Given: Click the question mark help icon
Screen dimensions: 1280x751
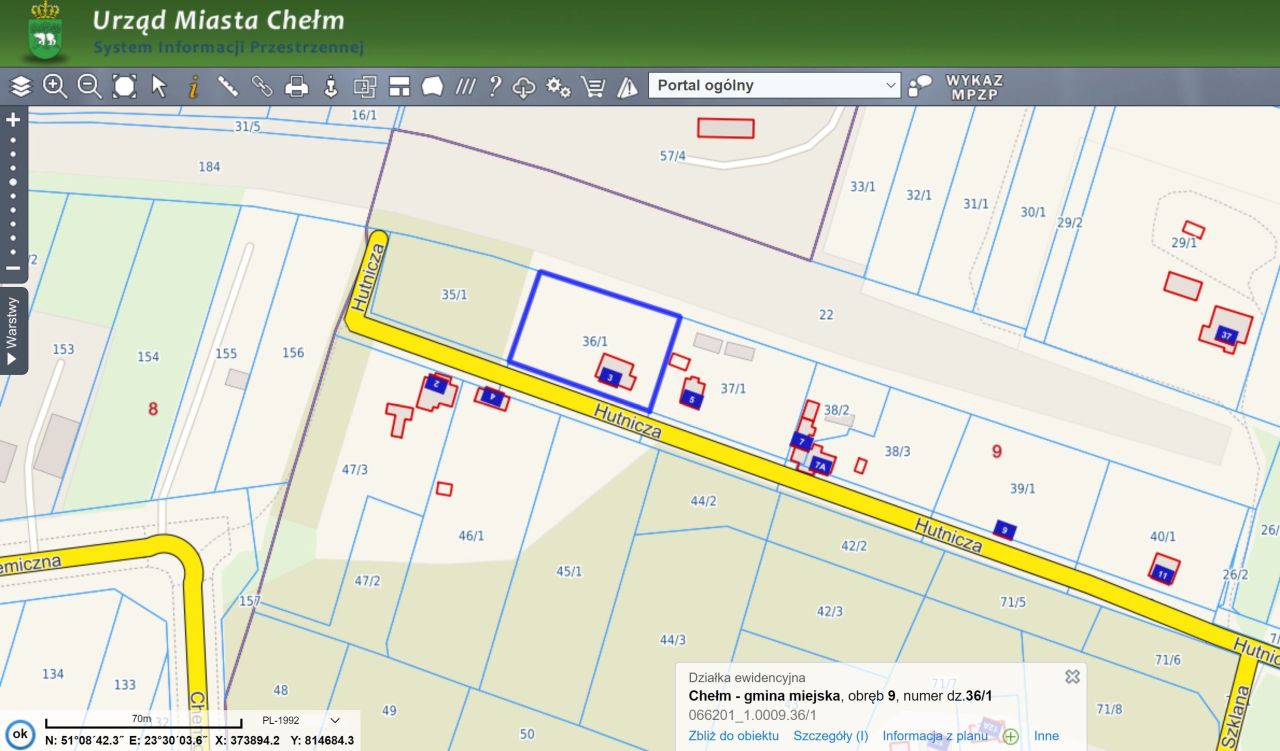Looking at the screenshot, I should point(494,86).
